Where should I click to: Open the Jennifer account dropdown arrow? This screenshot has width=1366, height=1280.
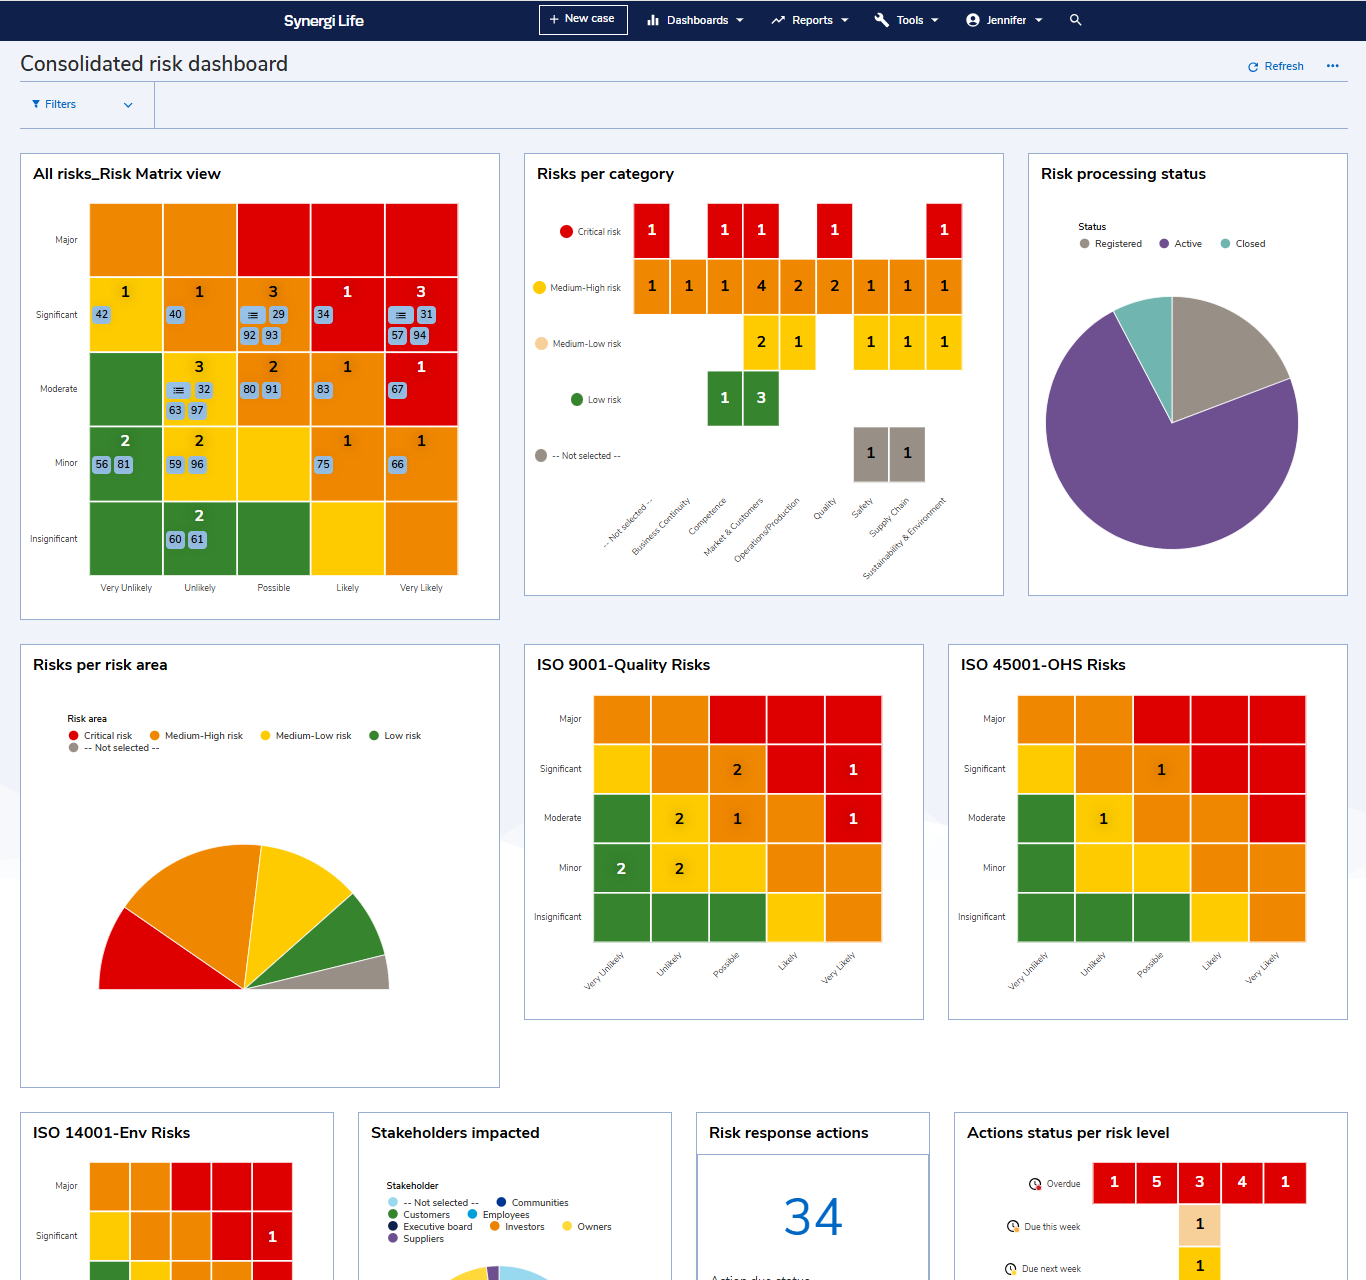tap(1038, 20)
